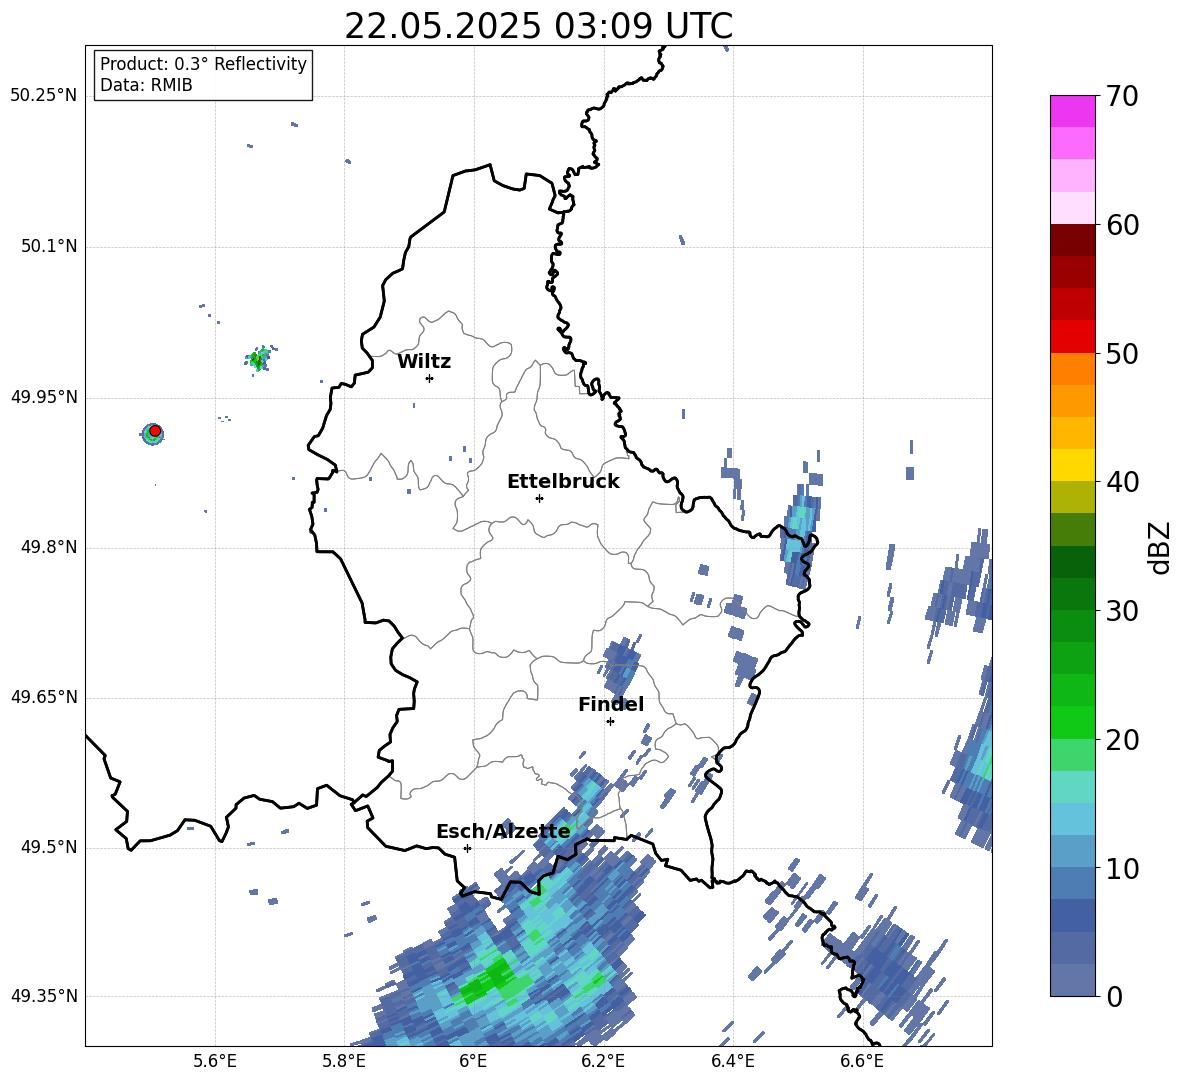Image resolution: width=1184 pixels, height=1081 pixels.
Task: Click the title "22.05.2025 03:09 UTC"
Action: (538, 26)
